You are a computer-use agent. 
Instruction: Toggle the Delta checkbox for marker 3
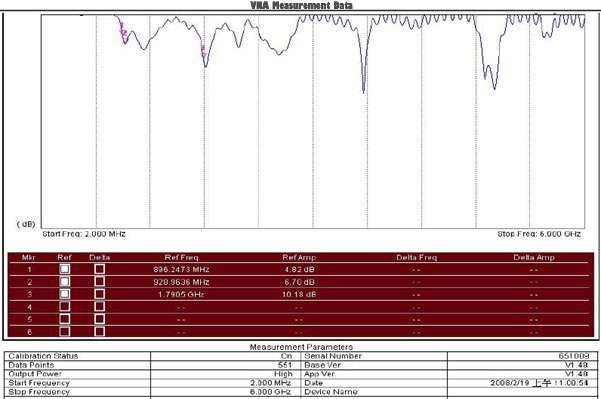point(100,294)
